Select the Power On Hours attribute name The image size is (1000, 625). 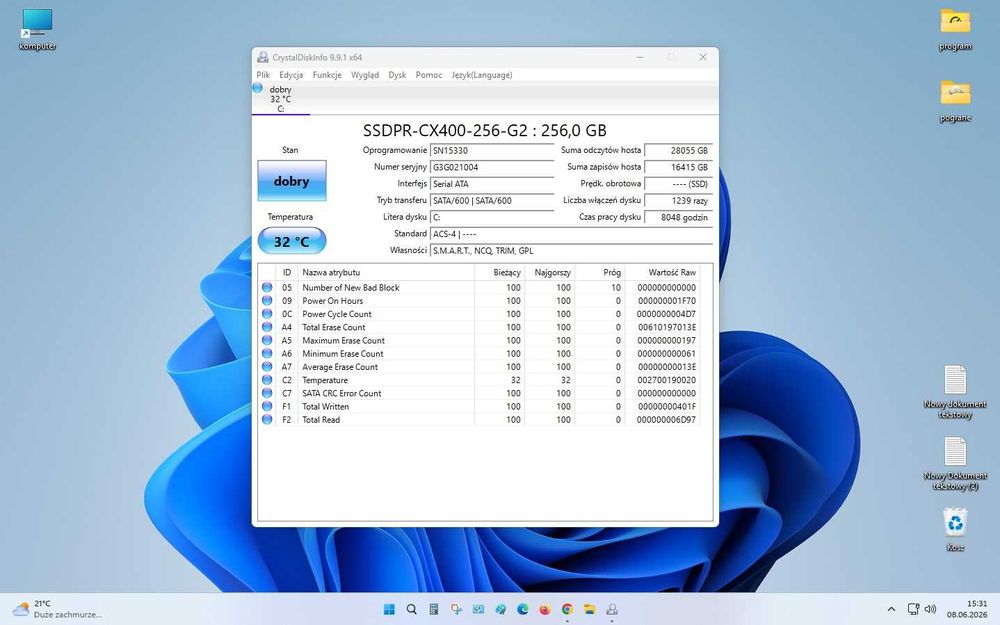332,300
